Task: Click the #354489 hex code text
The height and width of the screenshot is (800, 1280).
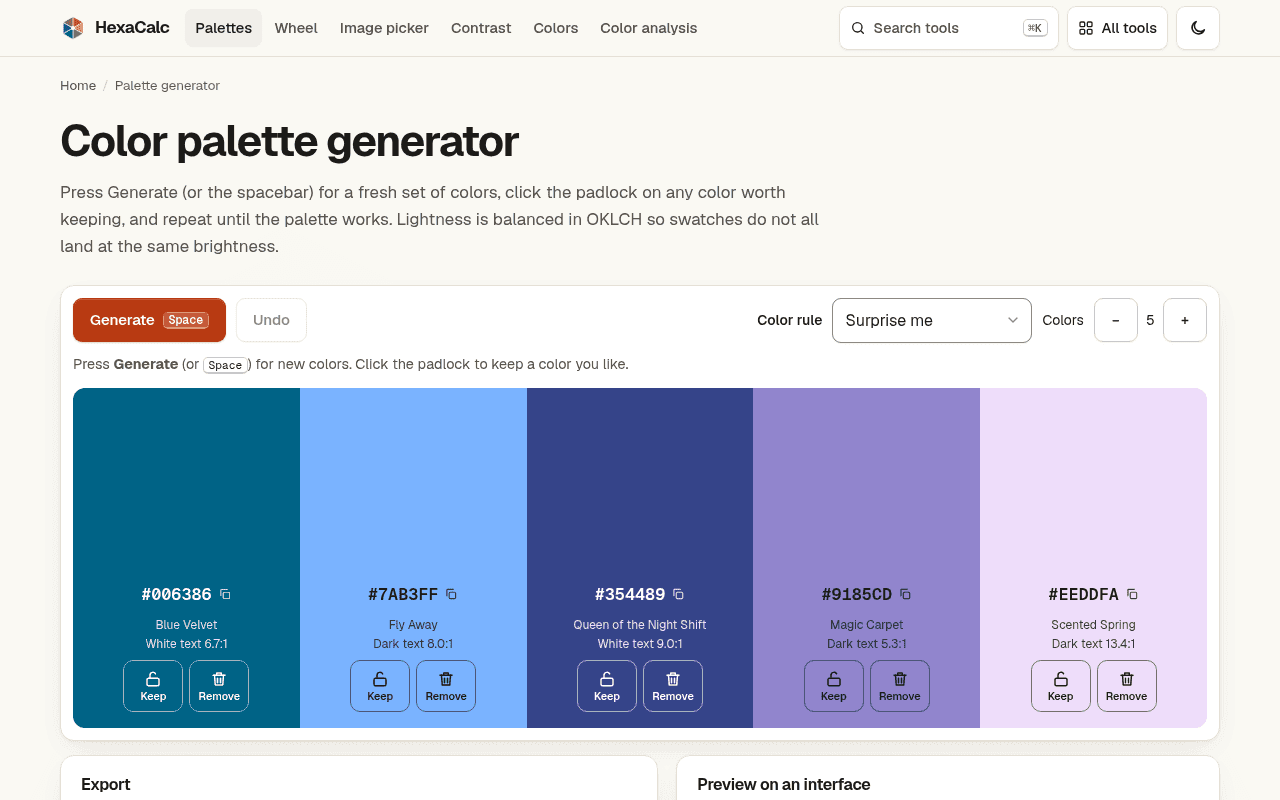Action: pyautogui.click(x=630, y=594)
